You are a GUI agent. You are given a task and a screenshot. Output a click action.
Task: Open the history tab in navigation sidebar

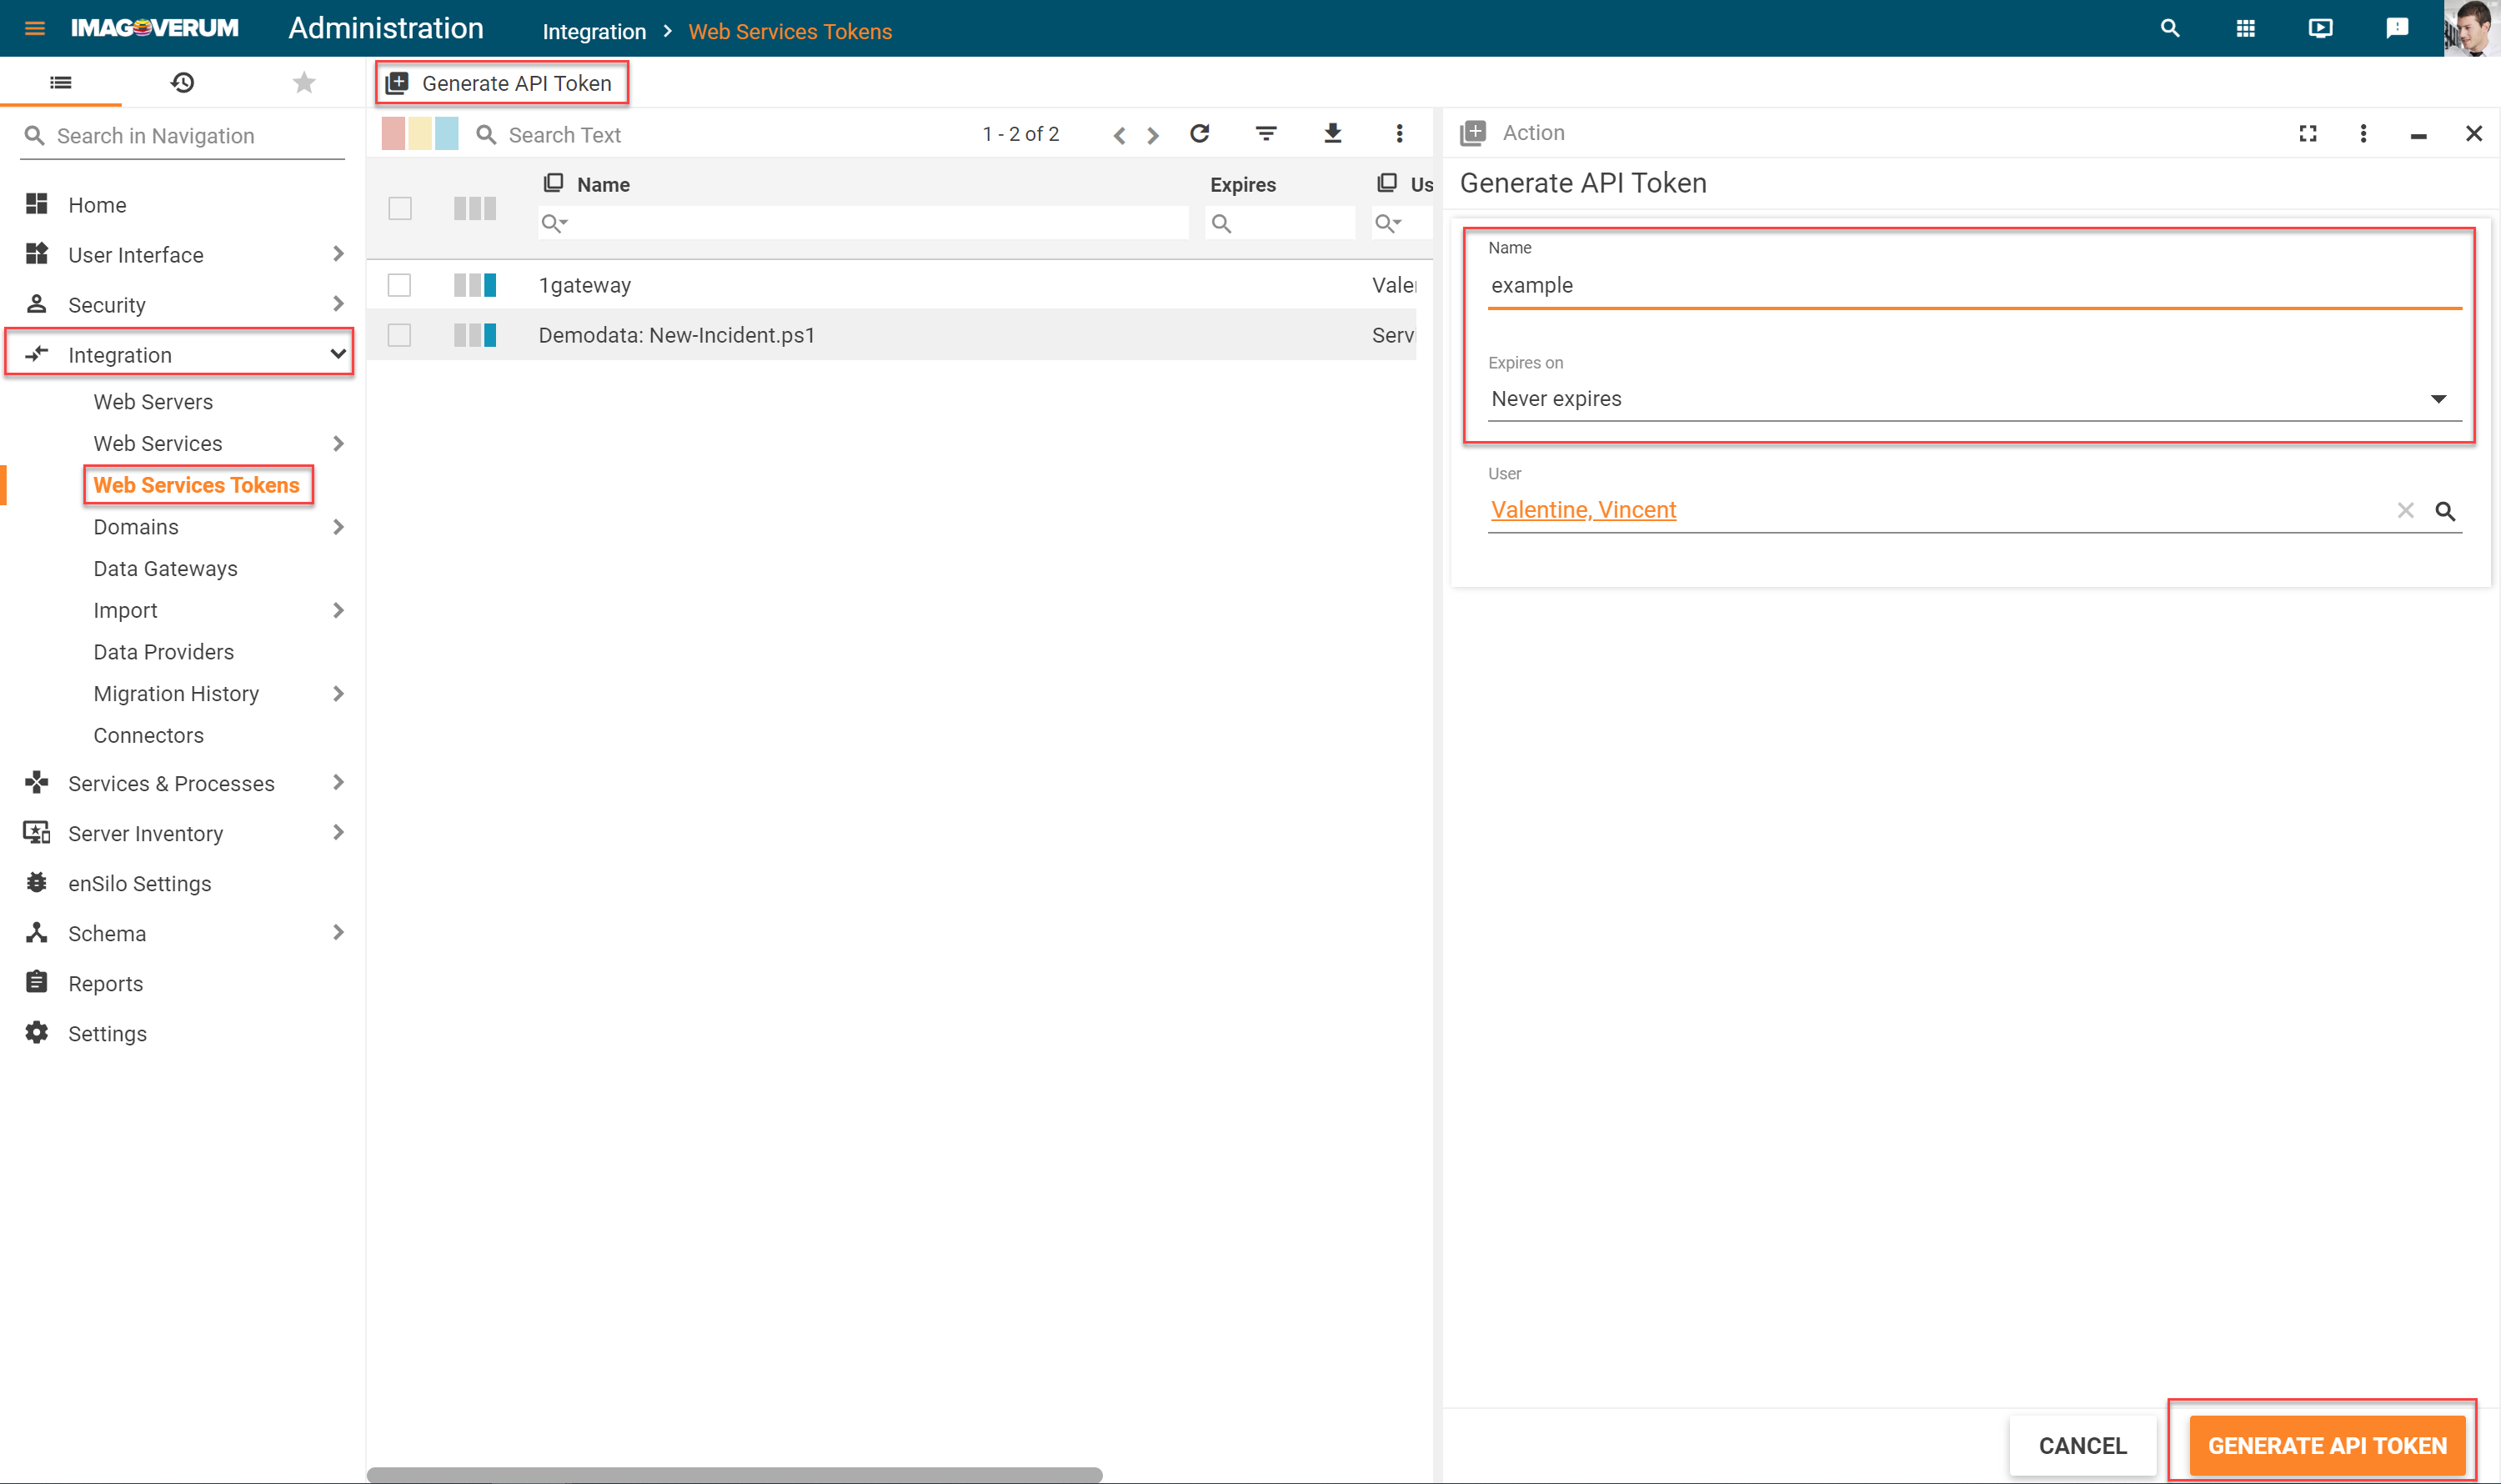(182, 82)
